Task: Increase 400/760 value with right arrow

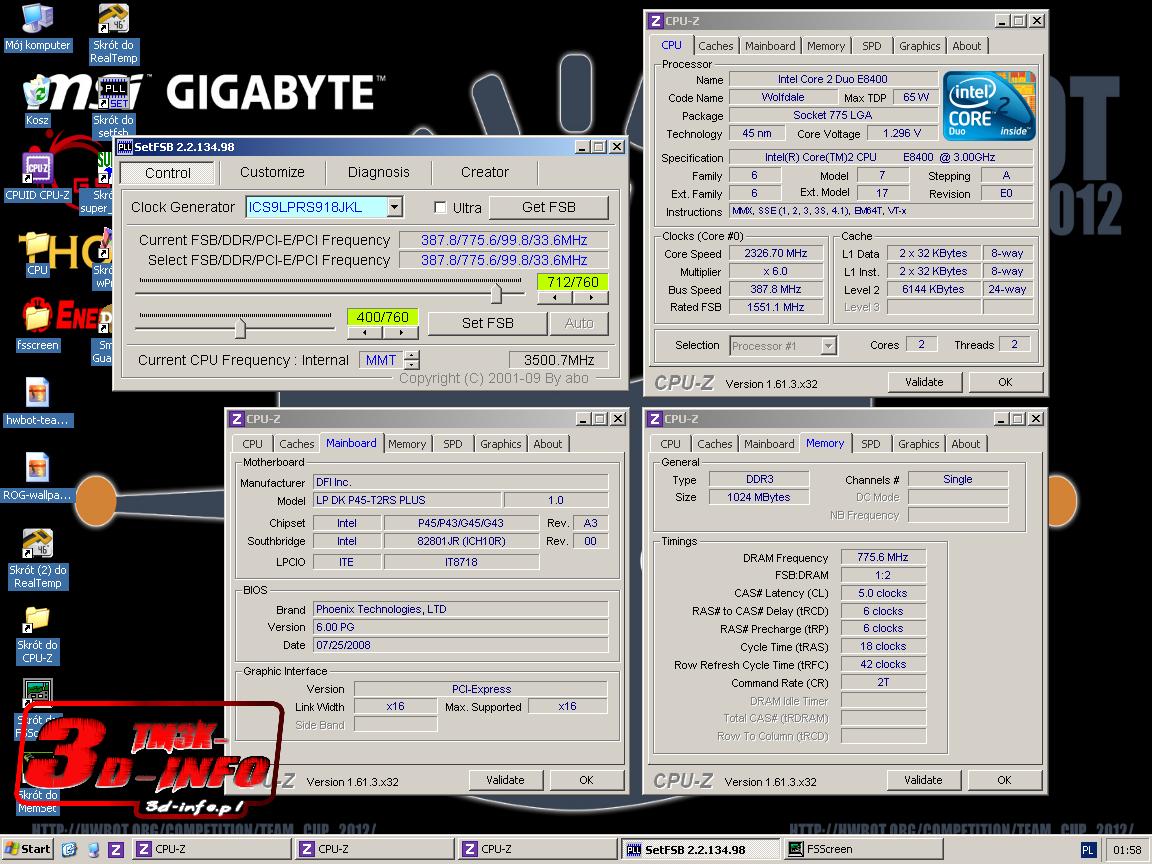Action: tap(400, 333)
